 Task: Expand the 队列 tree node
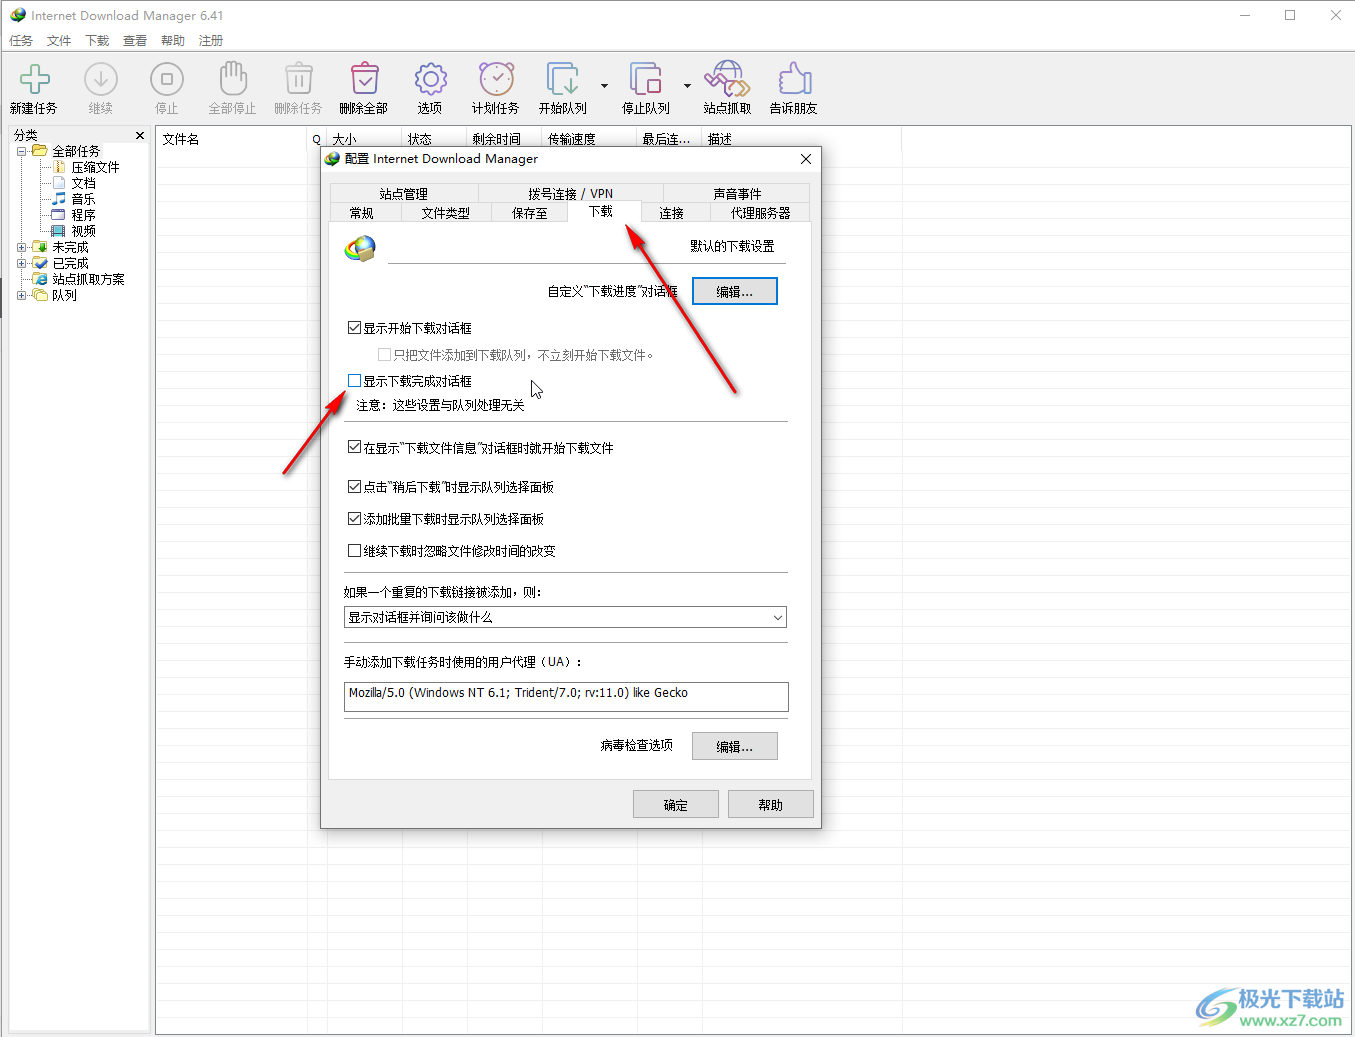click(22, 295)
